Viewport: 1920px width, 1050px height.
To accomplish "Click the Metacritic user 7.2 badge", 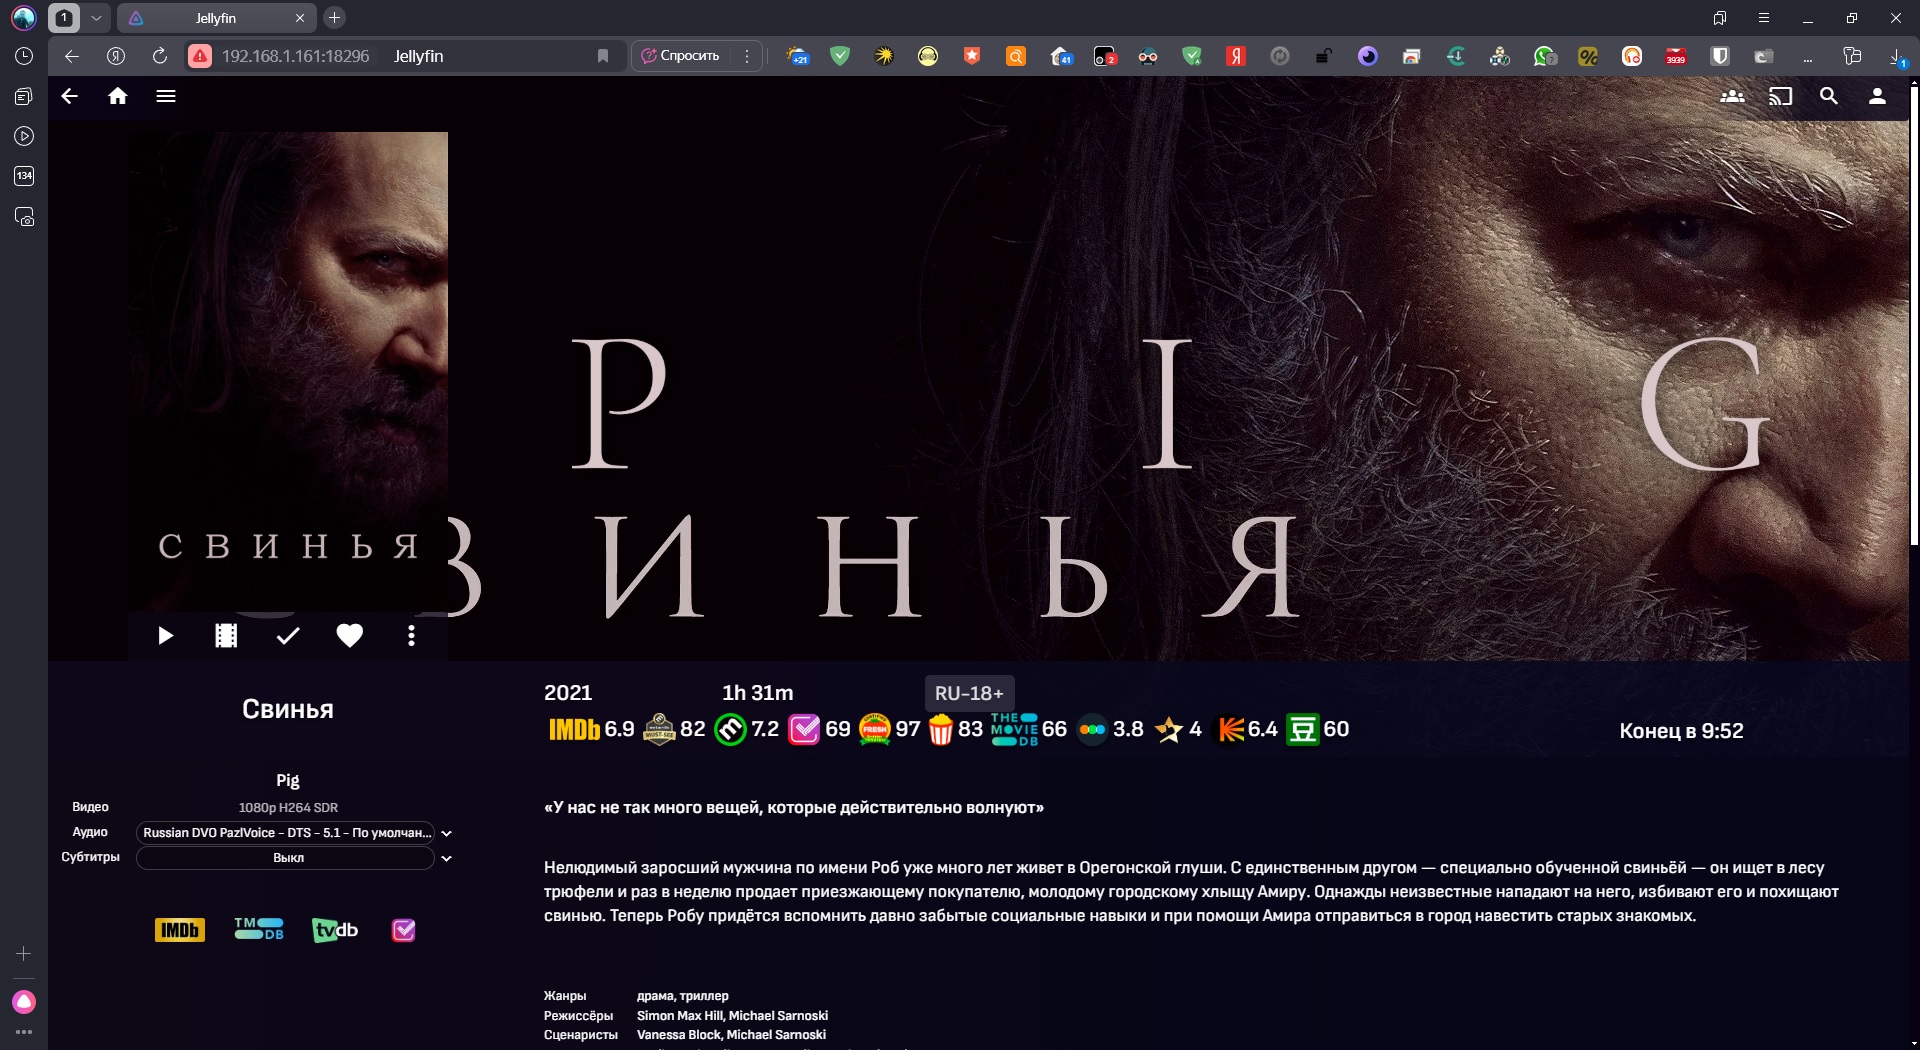I will click(x=747, y=729).
